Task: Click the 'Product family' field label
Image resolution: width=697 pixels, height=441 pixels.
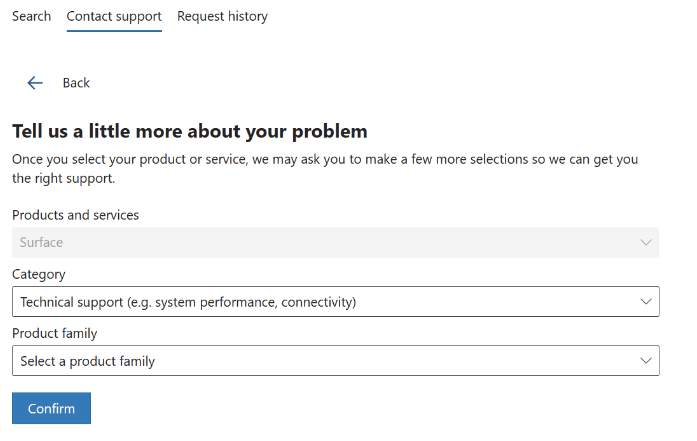Action: coord(54,333)
